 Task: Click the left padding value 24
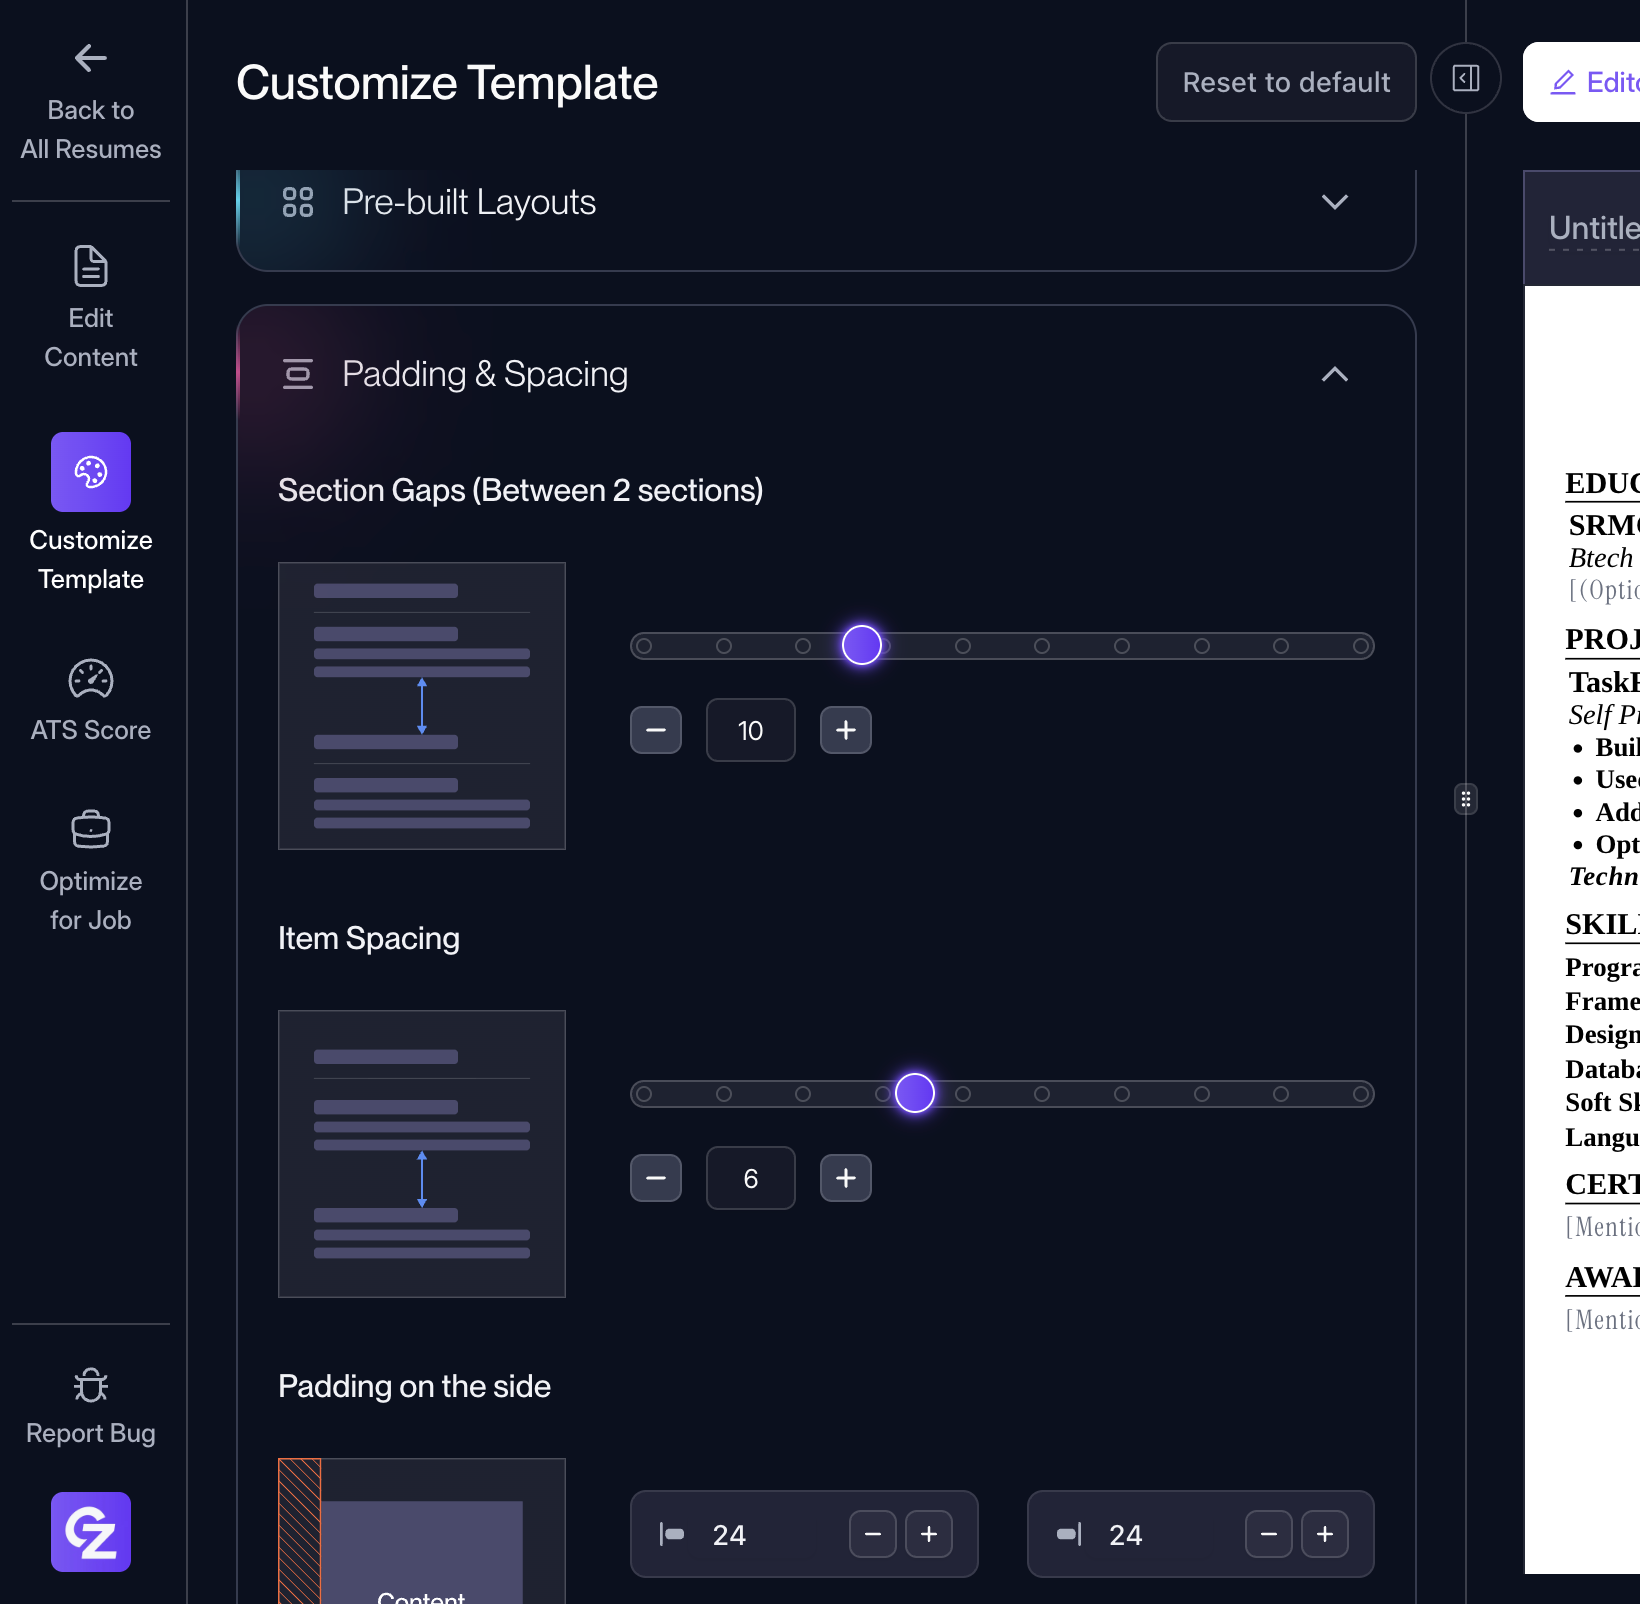click(x=729, y=1535)
